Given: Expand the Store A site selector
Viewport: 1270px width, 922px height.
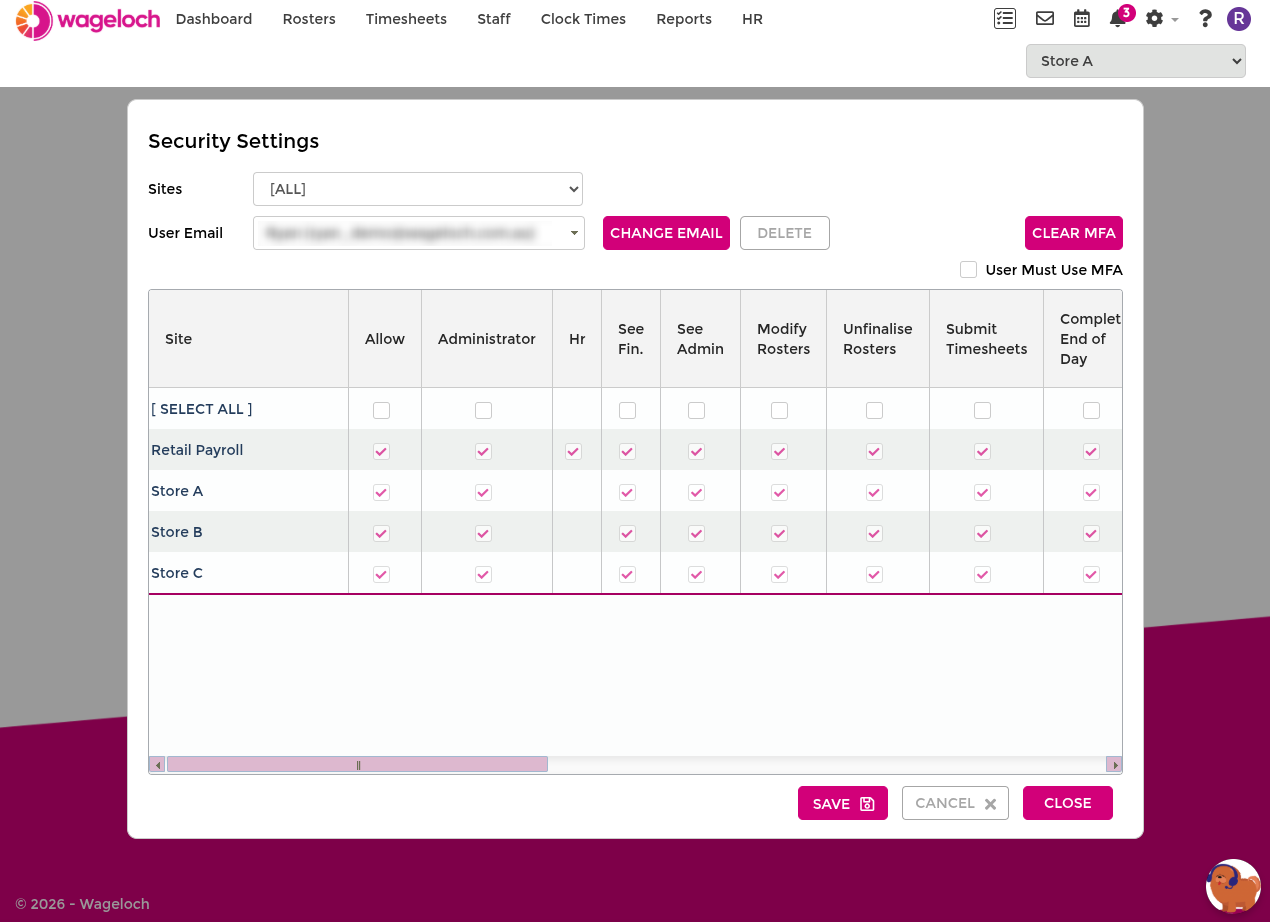Looking at the screenshot, I should (1136, 61).
